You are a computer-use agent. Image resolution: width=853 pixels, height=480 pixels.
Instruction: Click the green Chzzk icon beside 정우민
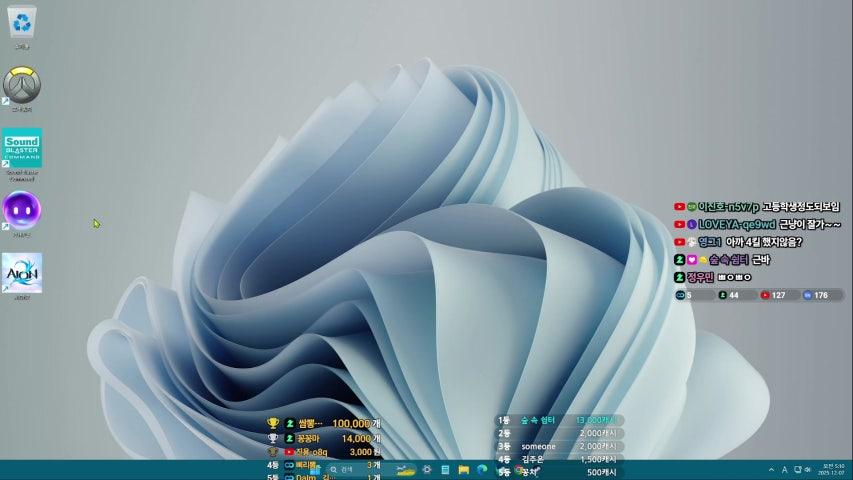click(679, 278)
